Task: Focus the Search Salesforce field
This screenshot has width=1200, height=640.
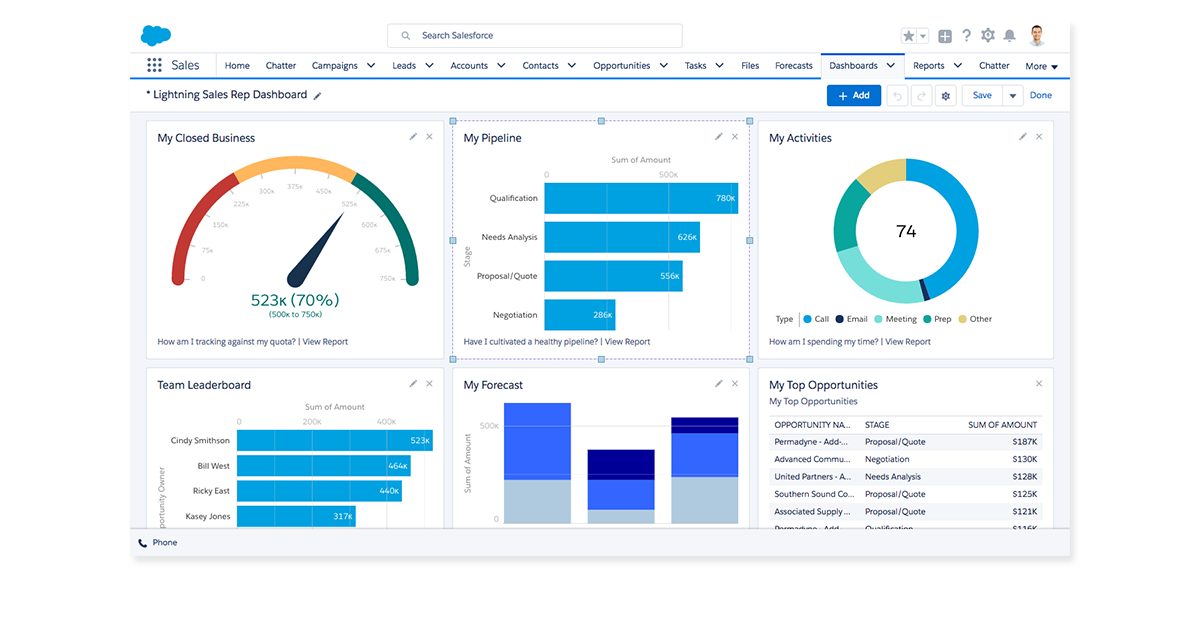Action: 535,36
